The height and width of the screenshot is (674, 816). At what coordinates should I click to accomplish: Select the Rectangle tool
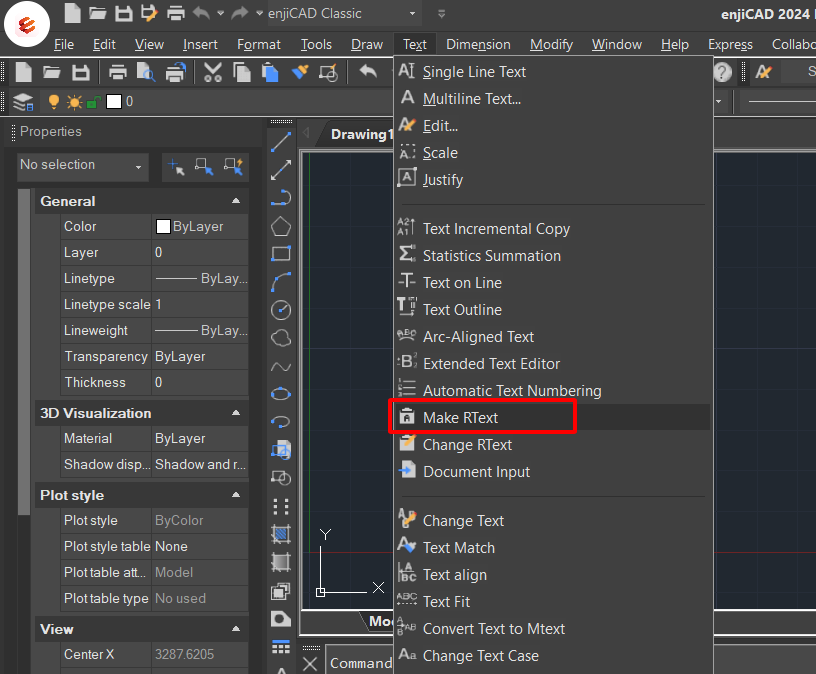click(281, 254)
